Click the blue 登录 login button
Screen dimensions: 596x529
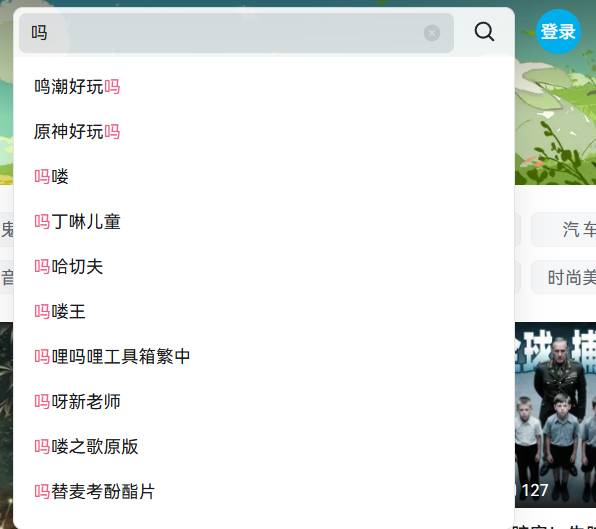coord(558,31)
